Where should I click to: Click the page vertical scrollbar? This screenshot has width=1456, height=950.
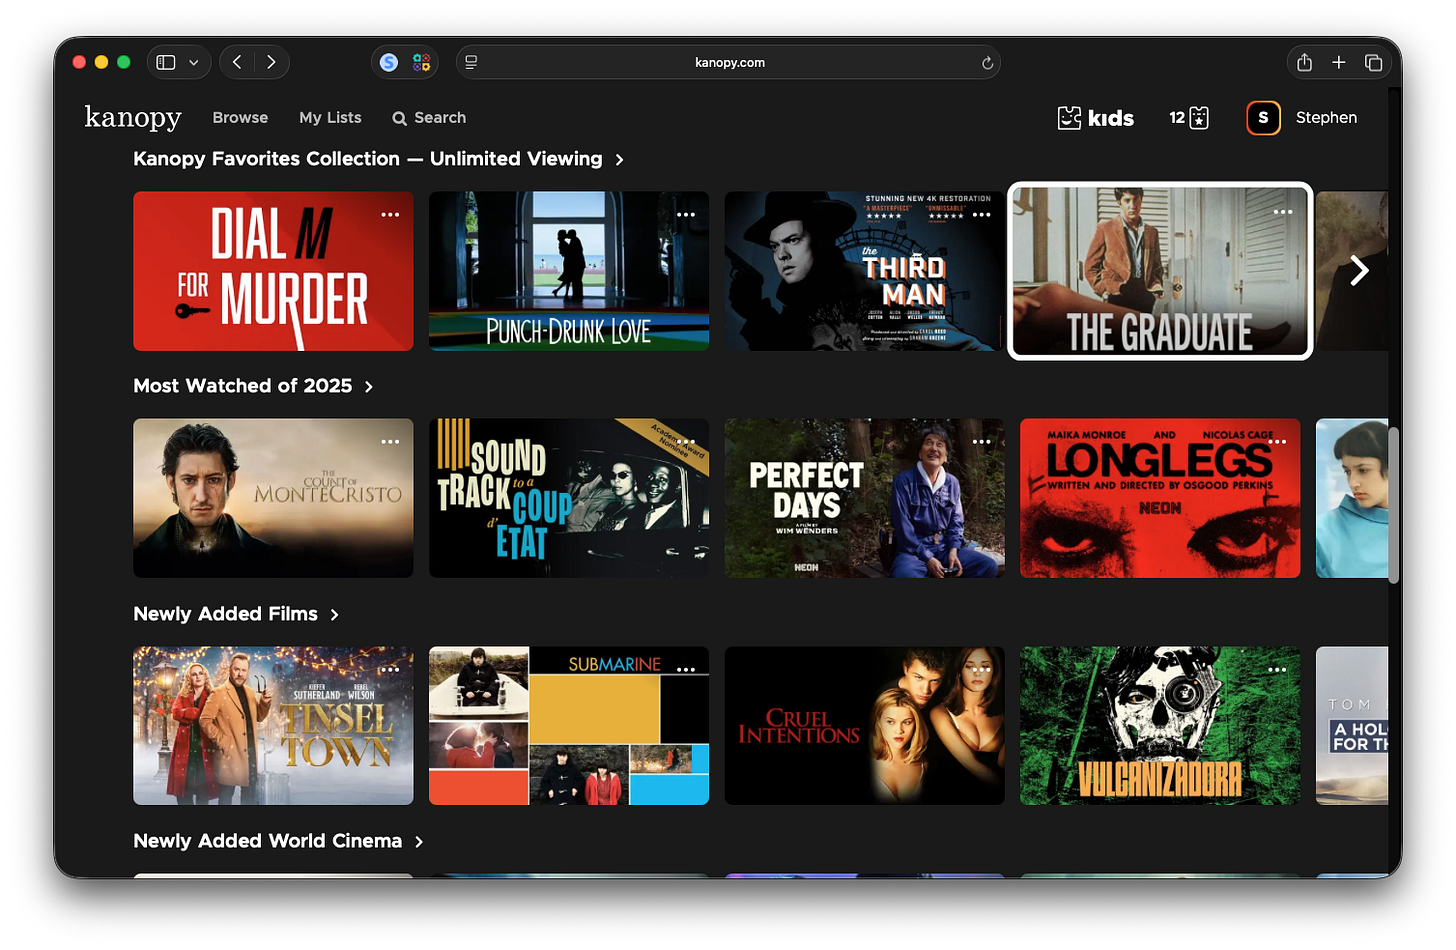pyautogui.click(x=1393, y=505)
